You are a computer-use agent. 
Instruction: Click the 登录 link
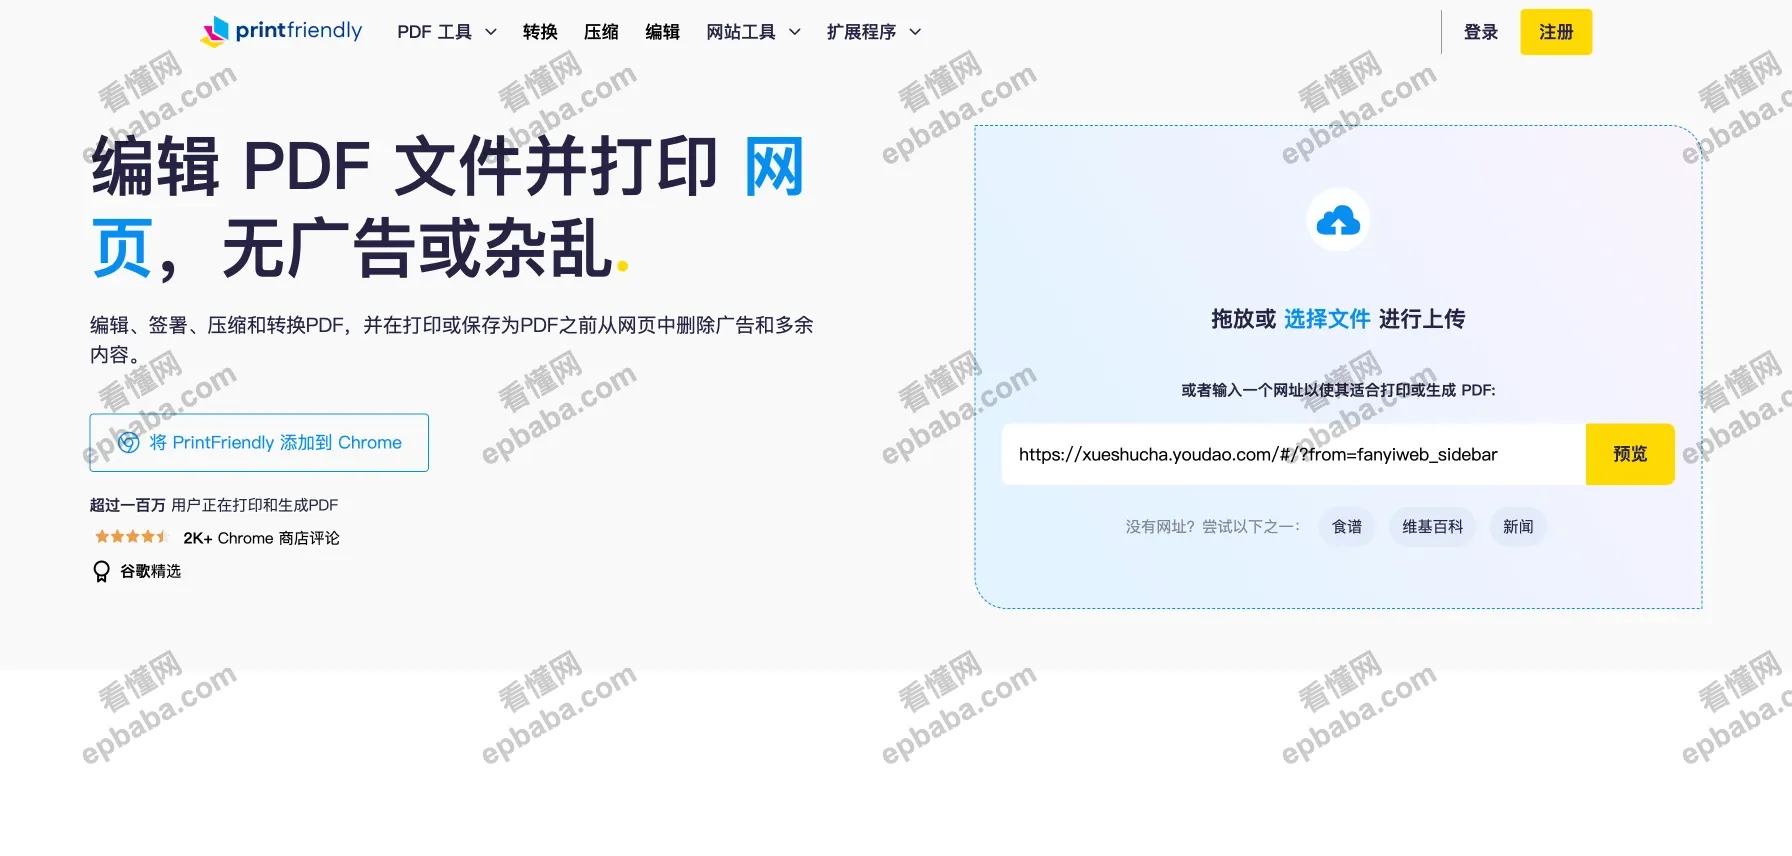point(1480,32)
